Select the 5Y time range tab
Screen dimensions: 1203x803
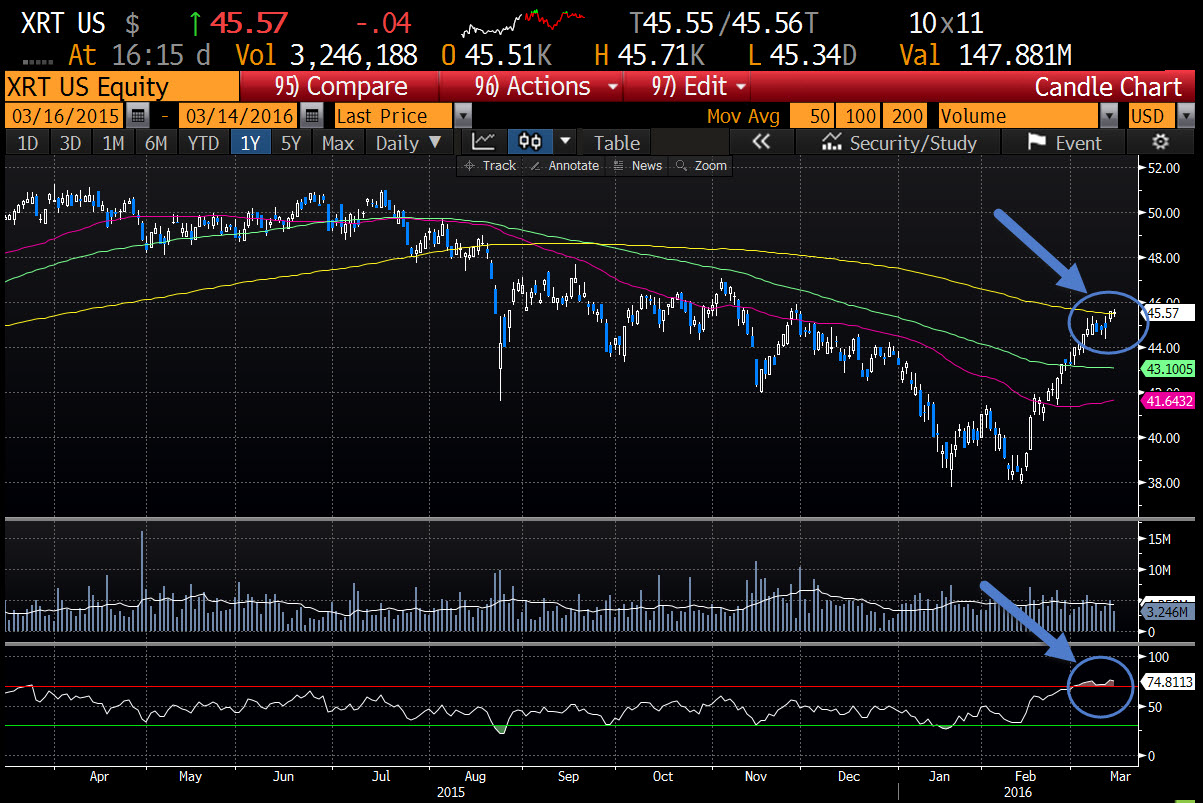[290, 143]
